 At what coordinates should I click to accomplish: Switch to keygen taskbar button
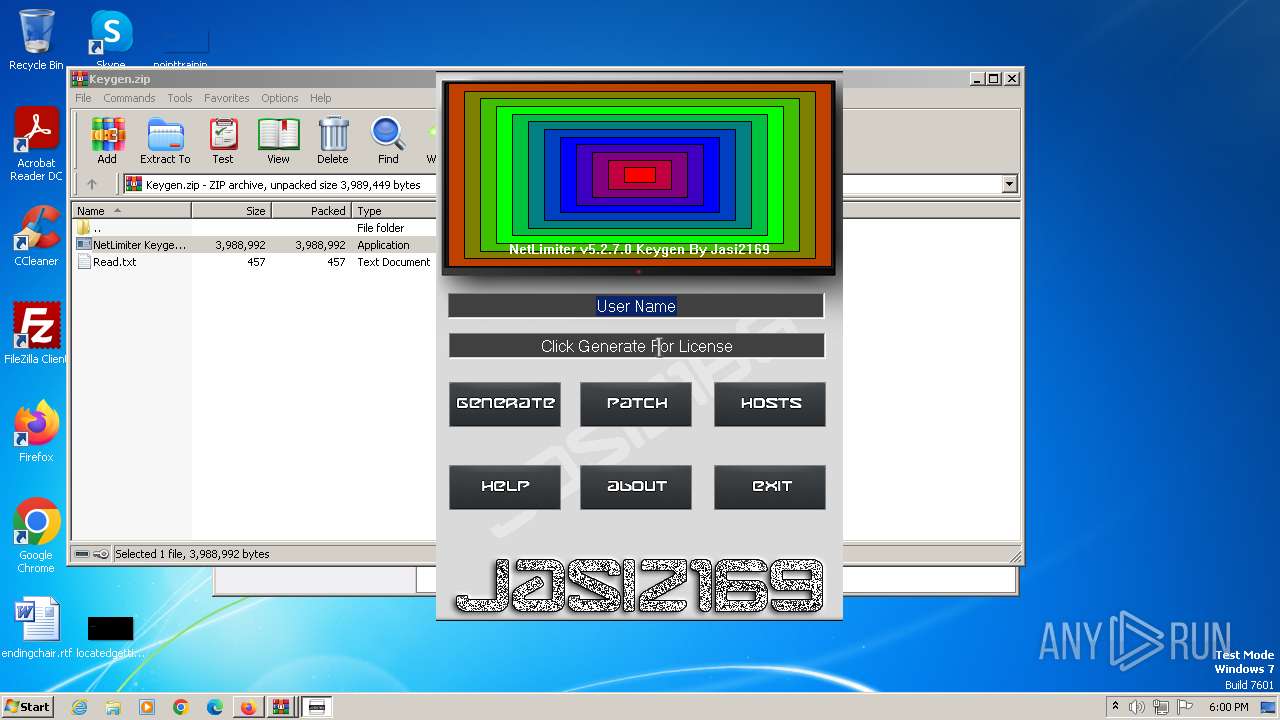(x=317, y=707)
